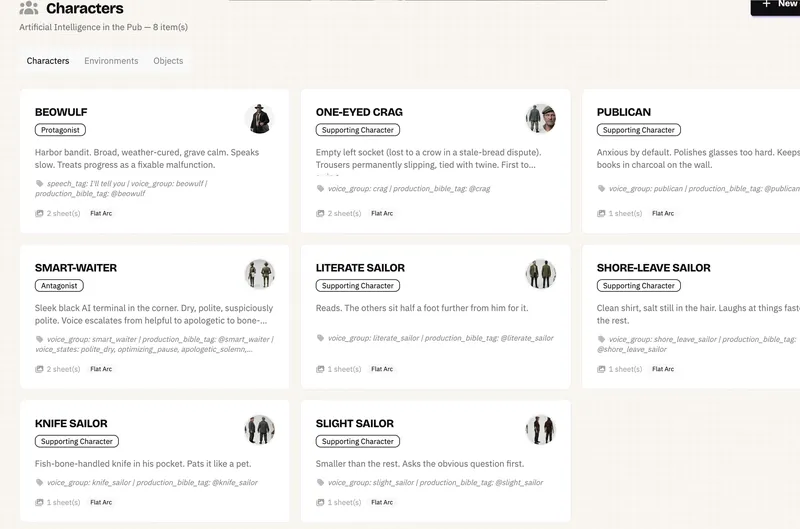Click the tag icon on Knife Sailor card
The height and width of the screenshot is (529, 800).
pyautogui.click(x=39, y=482)
